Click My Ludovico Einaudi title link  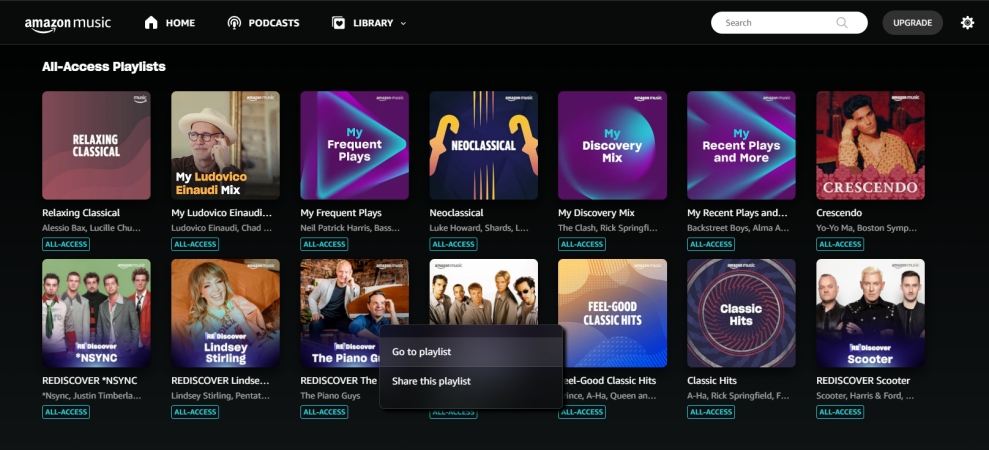pos(221,213)
